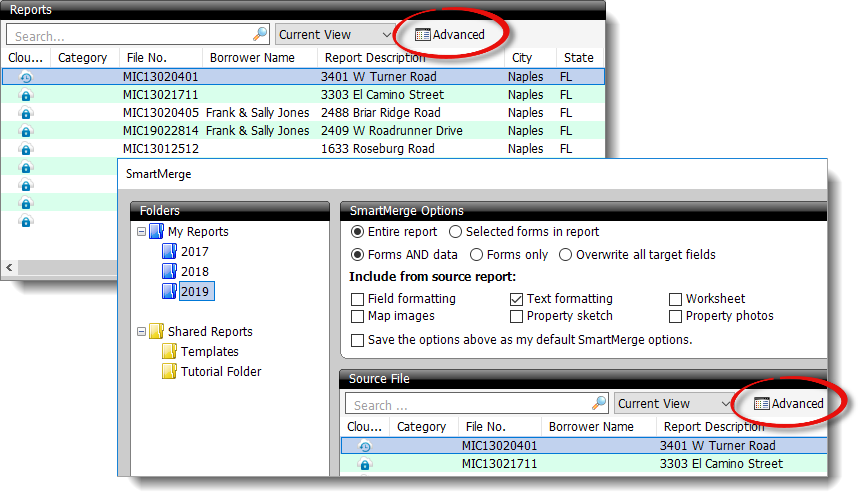Select the Forms only radio button
The width and height of the screenshot is (858, 492).
point(476,255)
